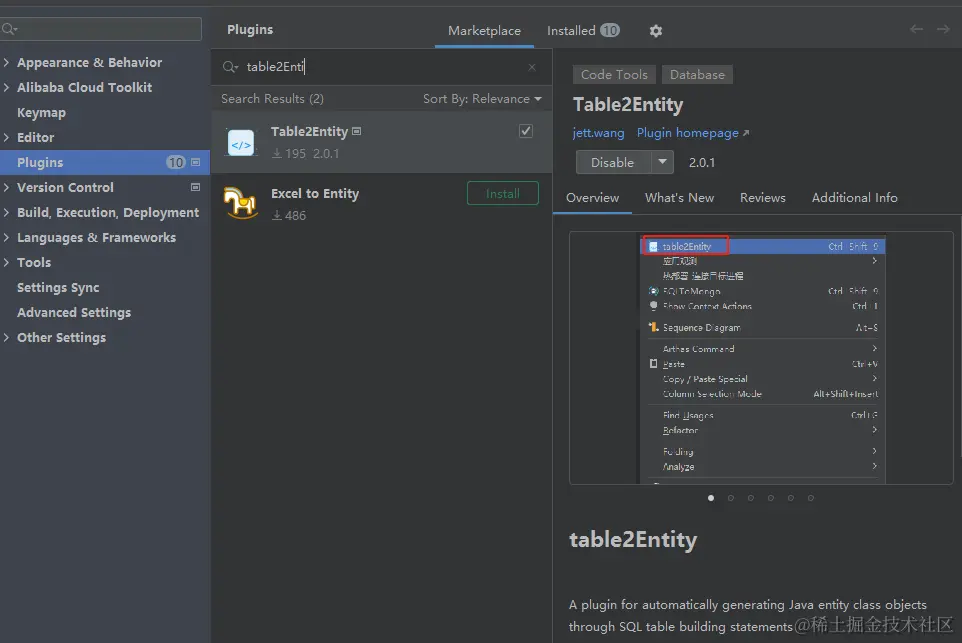Click Install for Excel to Entity

click(502, 193)
